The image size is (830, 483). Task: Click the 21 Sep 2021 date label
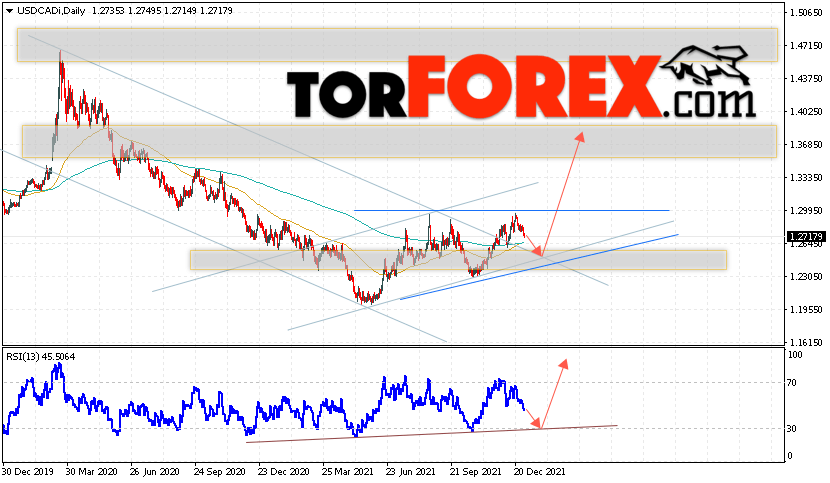coord(475,471)
